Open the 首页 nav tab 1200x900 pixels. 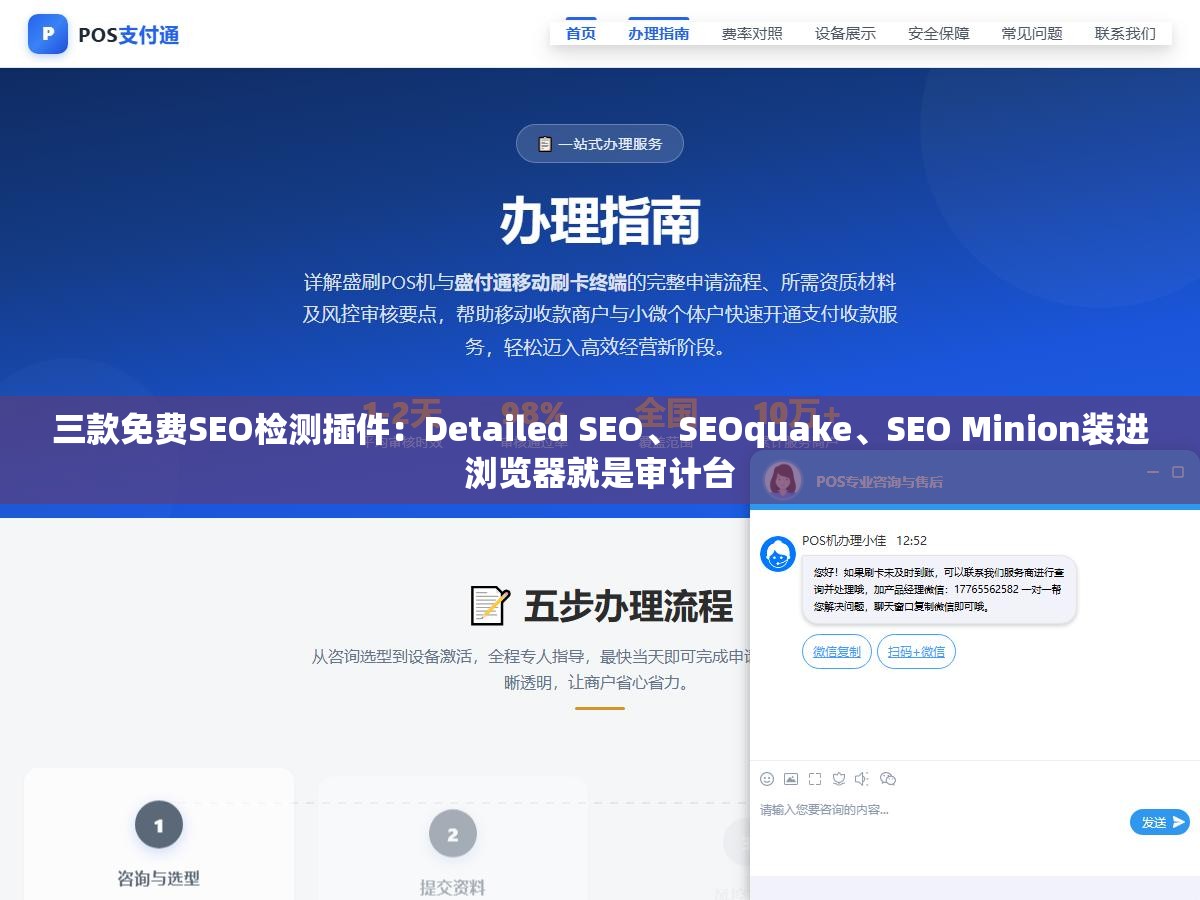pos(581,33)
